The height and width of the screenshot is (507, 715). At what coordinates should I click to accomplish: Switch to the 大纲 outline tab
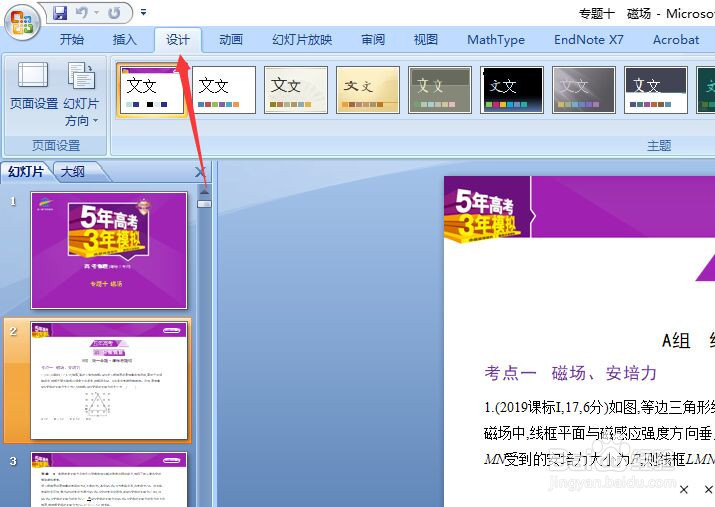(73, 172)
